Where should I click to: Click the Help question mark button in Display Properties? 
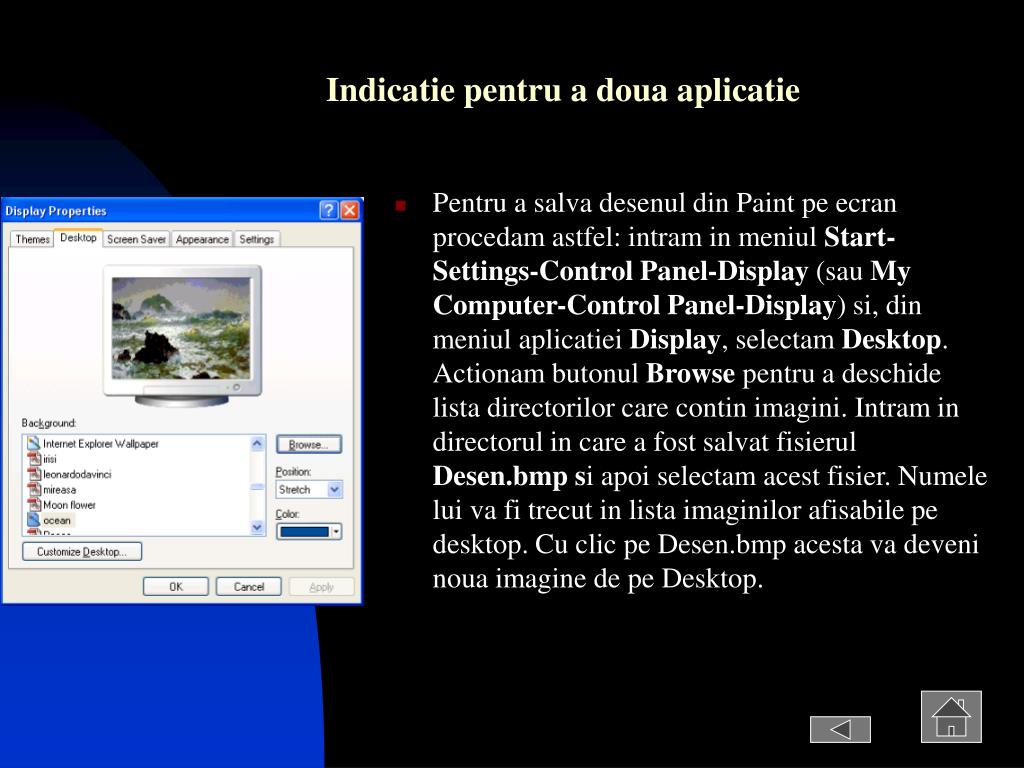pyautogui.click(x=328, y=210)
